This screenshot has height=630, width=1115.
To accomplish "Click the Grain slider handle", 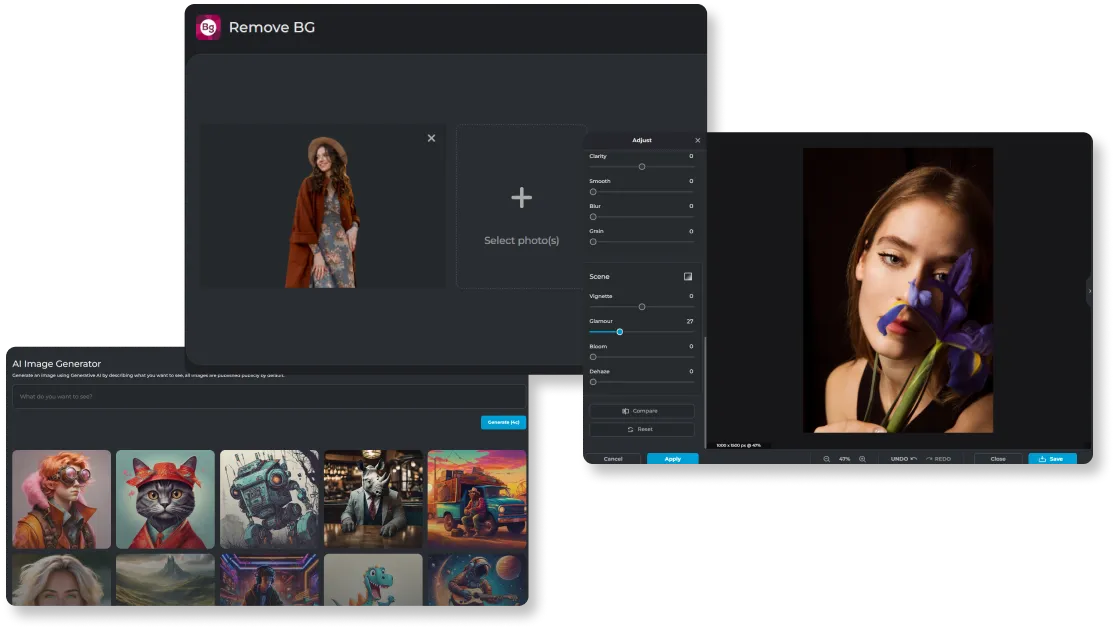I will click(593, 242).
